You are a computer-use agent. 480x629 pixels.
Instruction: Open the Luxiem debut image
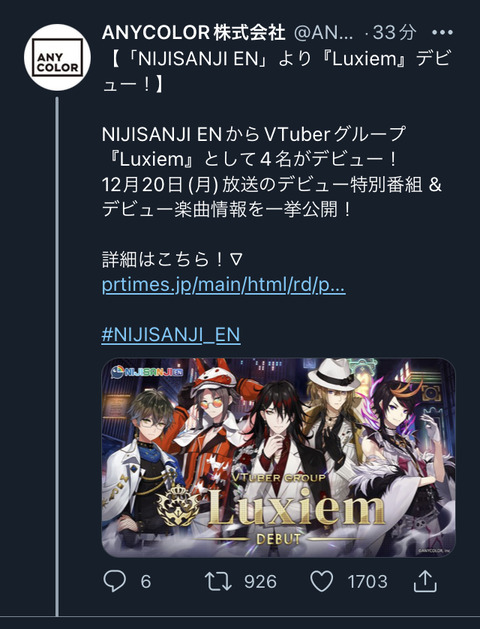(x=279, y=457)
